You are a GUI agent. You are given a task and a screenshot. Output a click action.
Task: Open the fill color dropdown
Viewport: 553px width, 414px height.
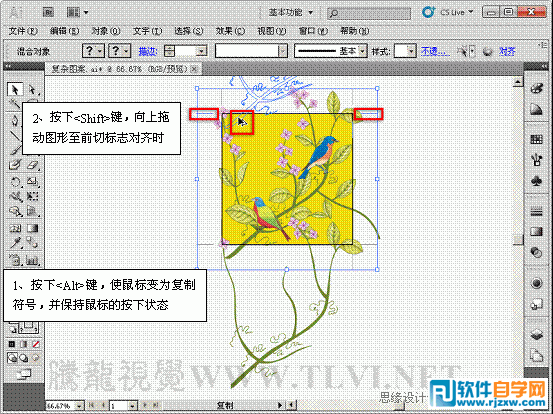[100, 51]
